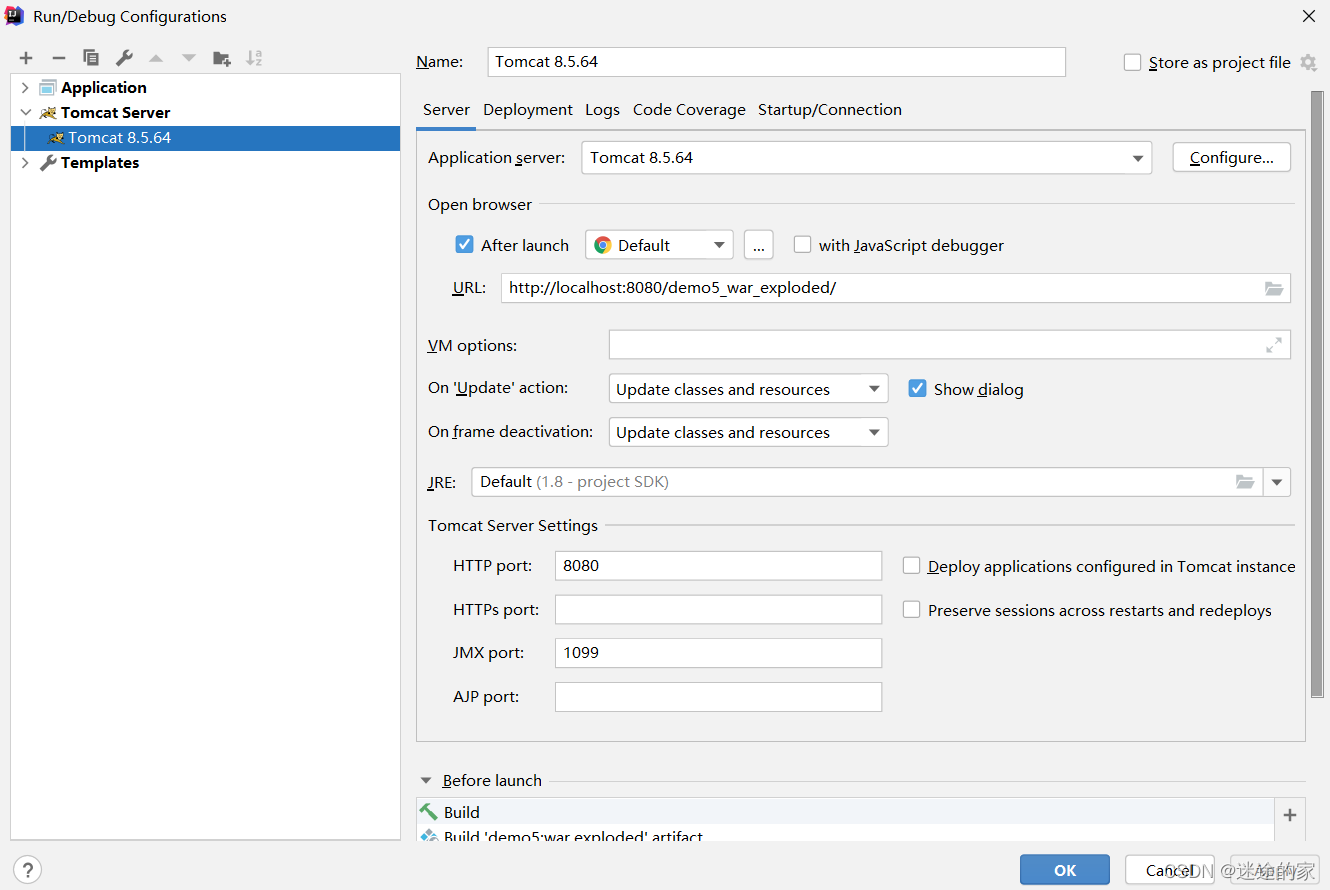
Task: Browse folder icon in the JRE field
Action: [x=1244, y=482]
